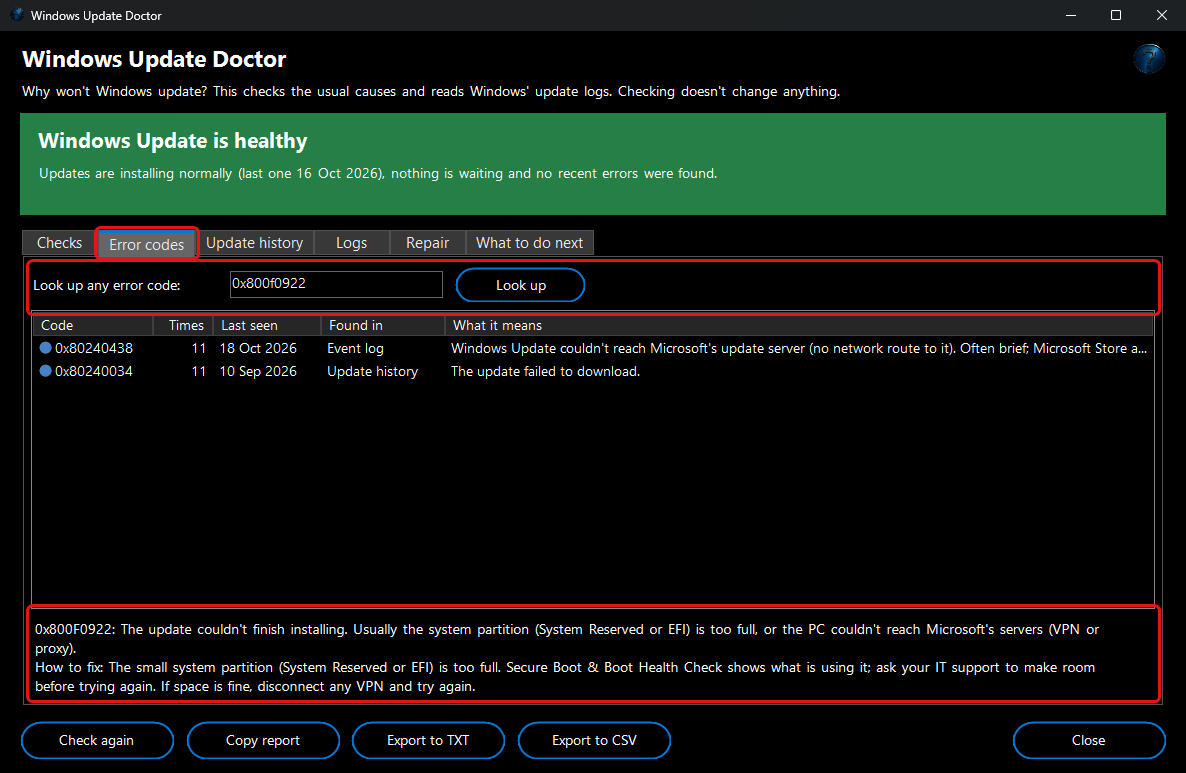The width and height of the screenshot is (1186, 773).
Task: Select the Error codes tab
Action: 147,244
